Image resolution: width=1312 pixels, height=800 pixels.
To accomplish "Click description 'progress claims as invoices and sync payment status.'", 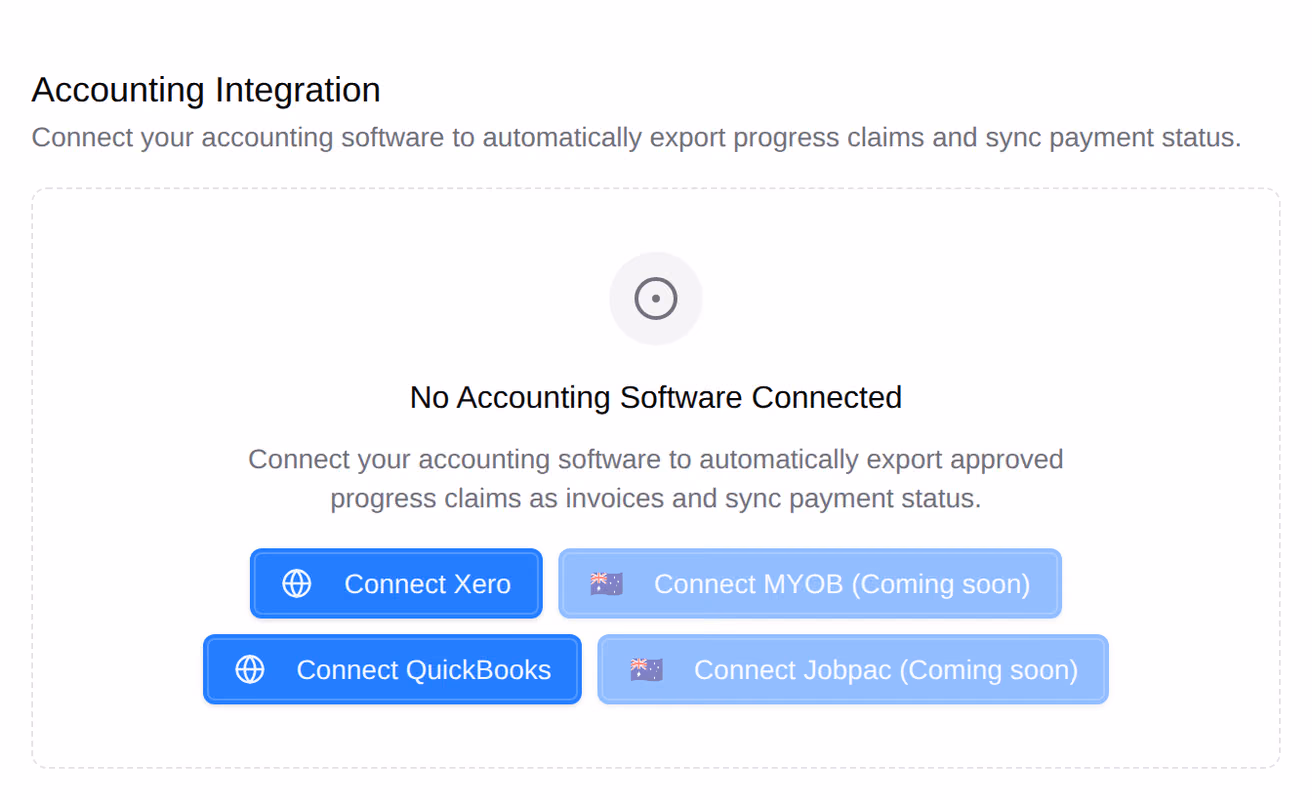I will click(656, 498).
